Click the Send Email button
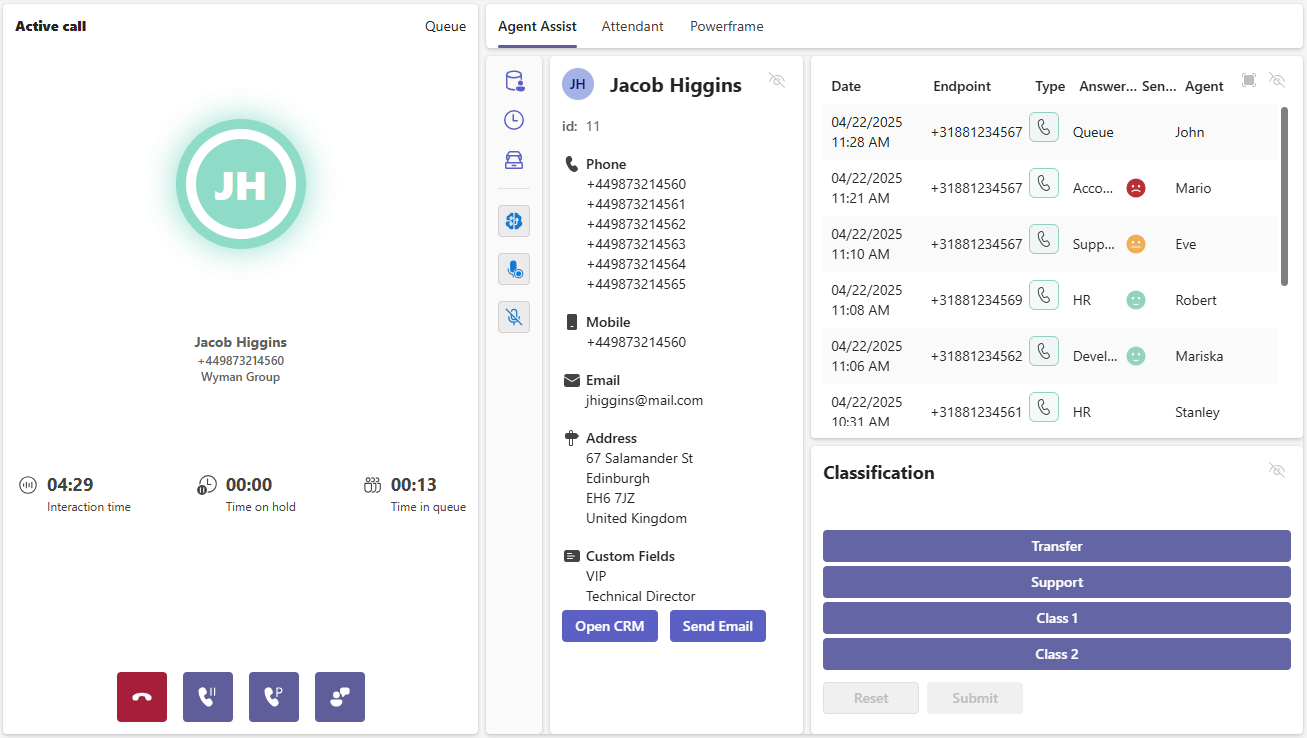Viewport: 1307px width, 738px height. (x=718, y=626)
